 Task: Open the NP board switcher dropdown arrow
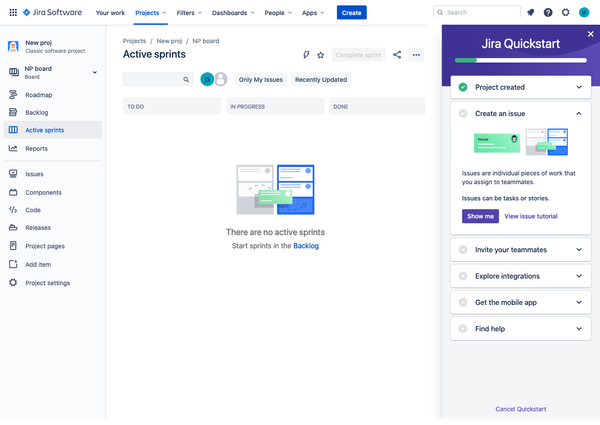pyautogui.click(x=95, y=72)
